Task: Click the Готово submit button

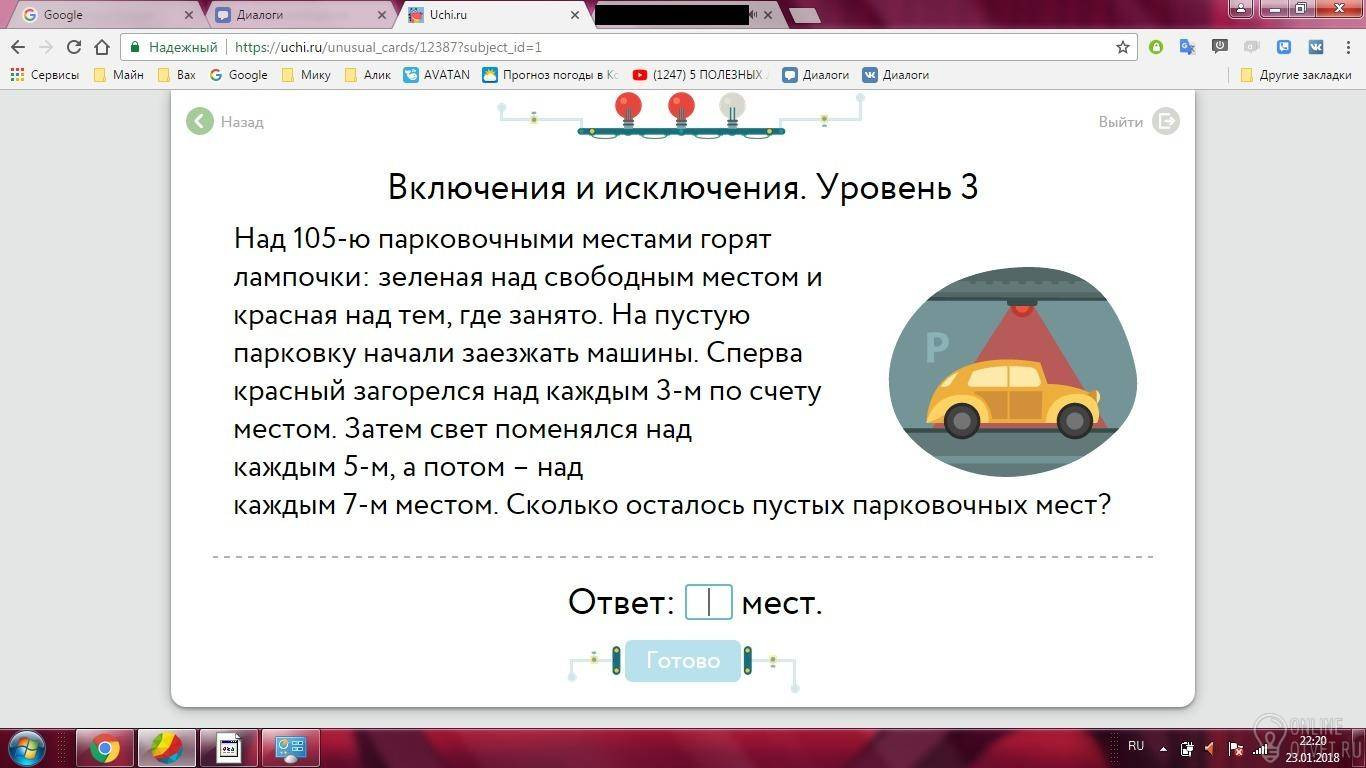Action: [x=683, y=661]
